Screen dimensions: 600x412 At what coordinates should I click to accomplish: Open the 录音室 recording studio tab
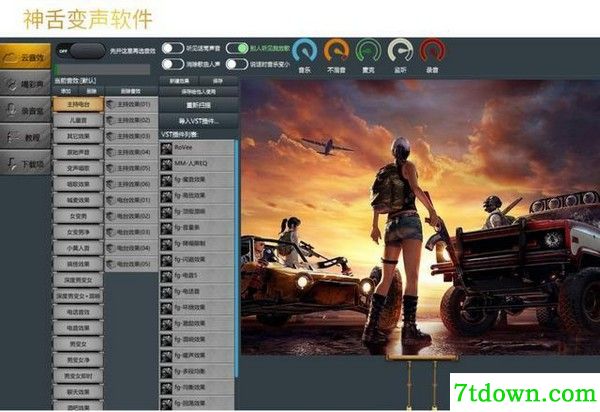click(25, 111)
